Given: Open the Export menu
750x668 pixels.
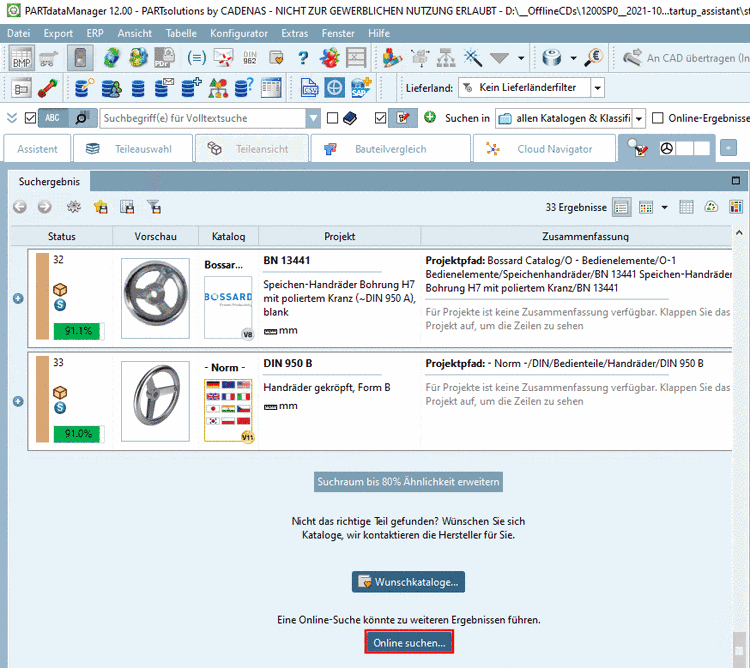Looking at the screenshot, I should click(58, 33).
